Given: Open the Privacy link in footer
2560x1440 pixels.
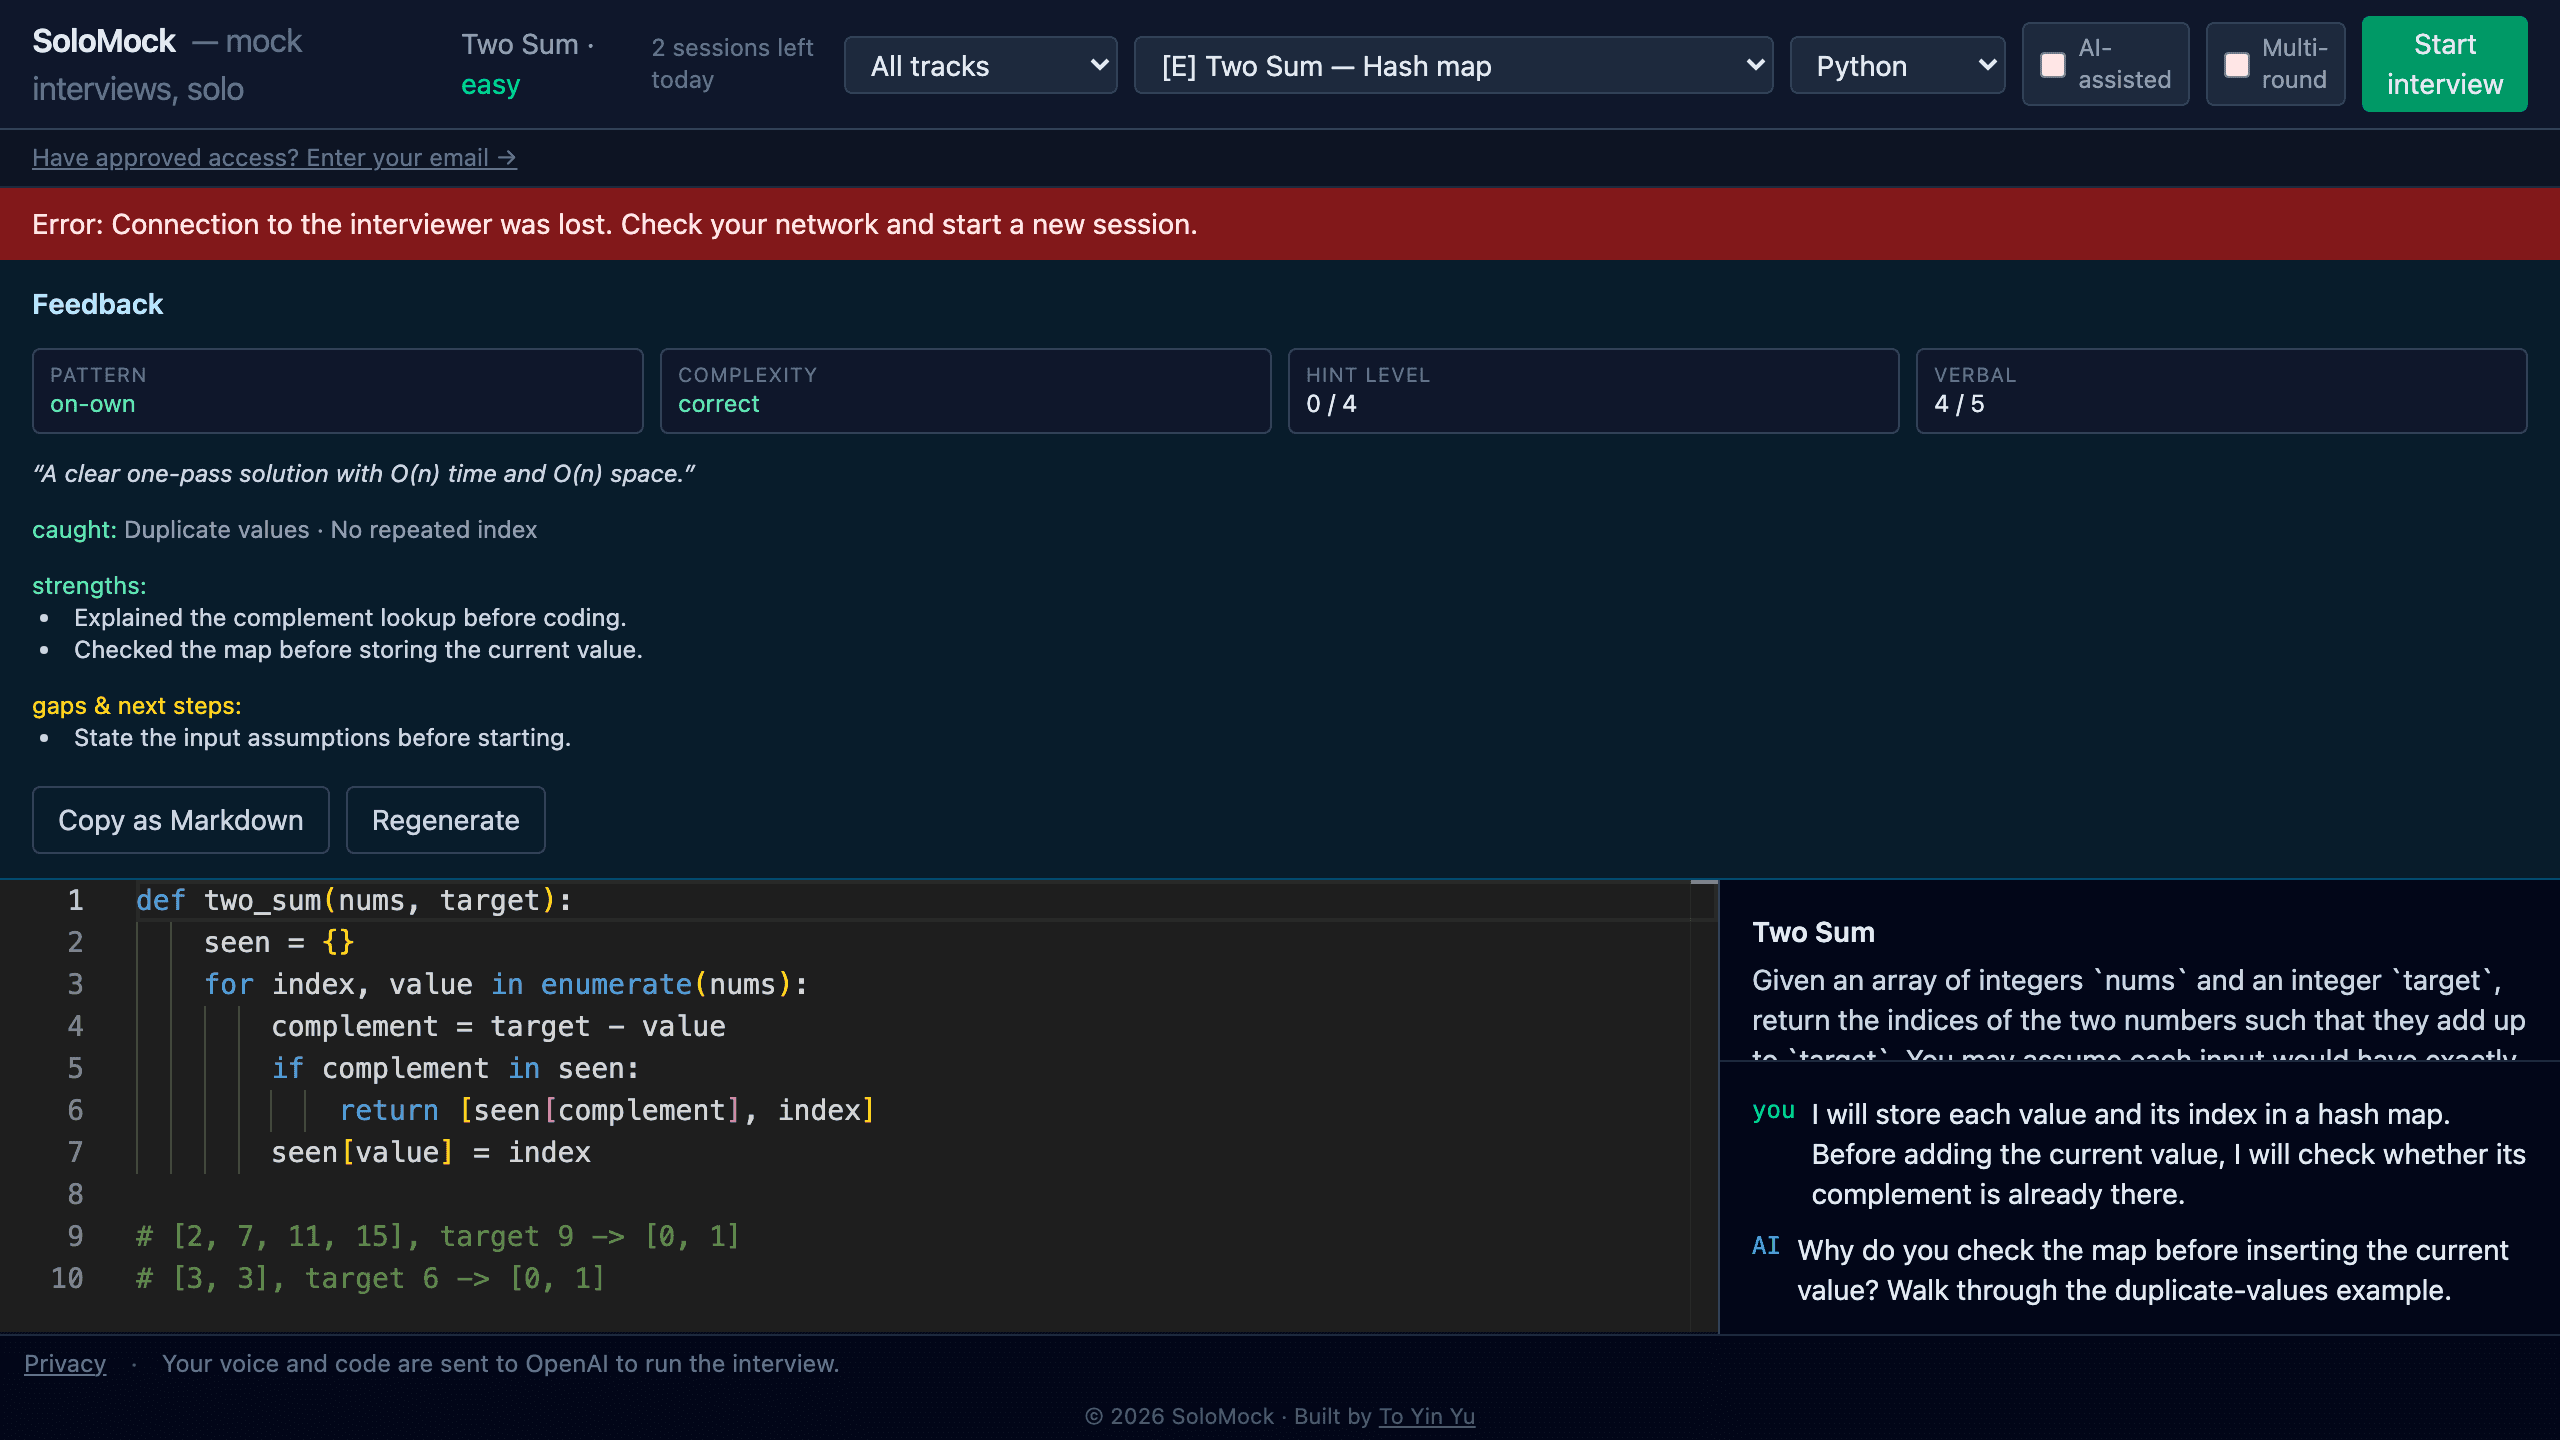Looking at the screenshot, I should pyautogui.click(x=65, y=1364).
